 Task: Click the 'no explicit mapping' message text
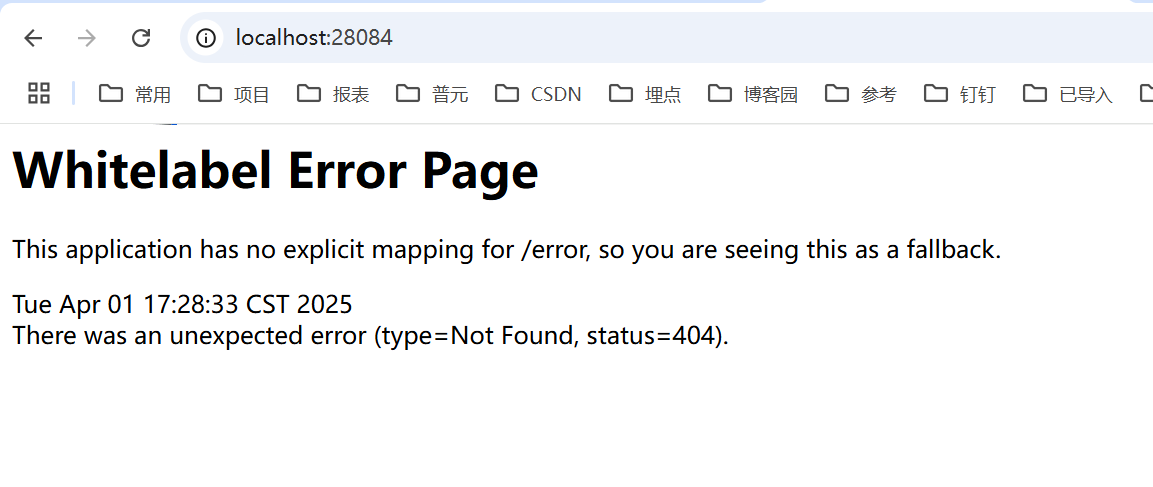[506, 249]
